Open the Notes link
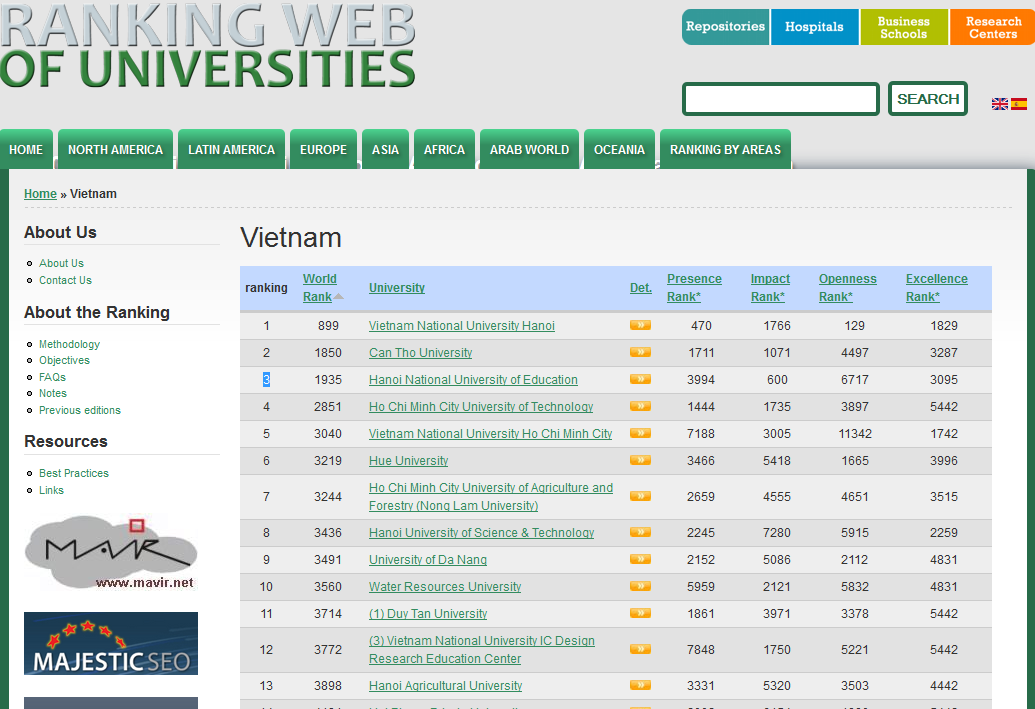 tap(53, 393)
